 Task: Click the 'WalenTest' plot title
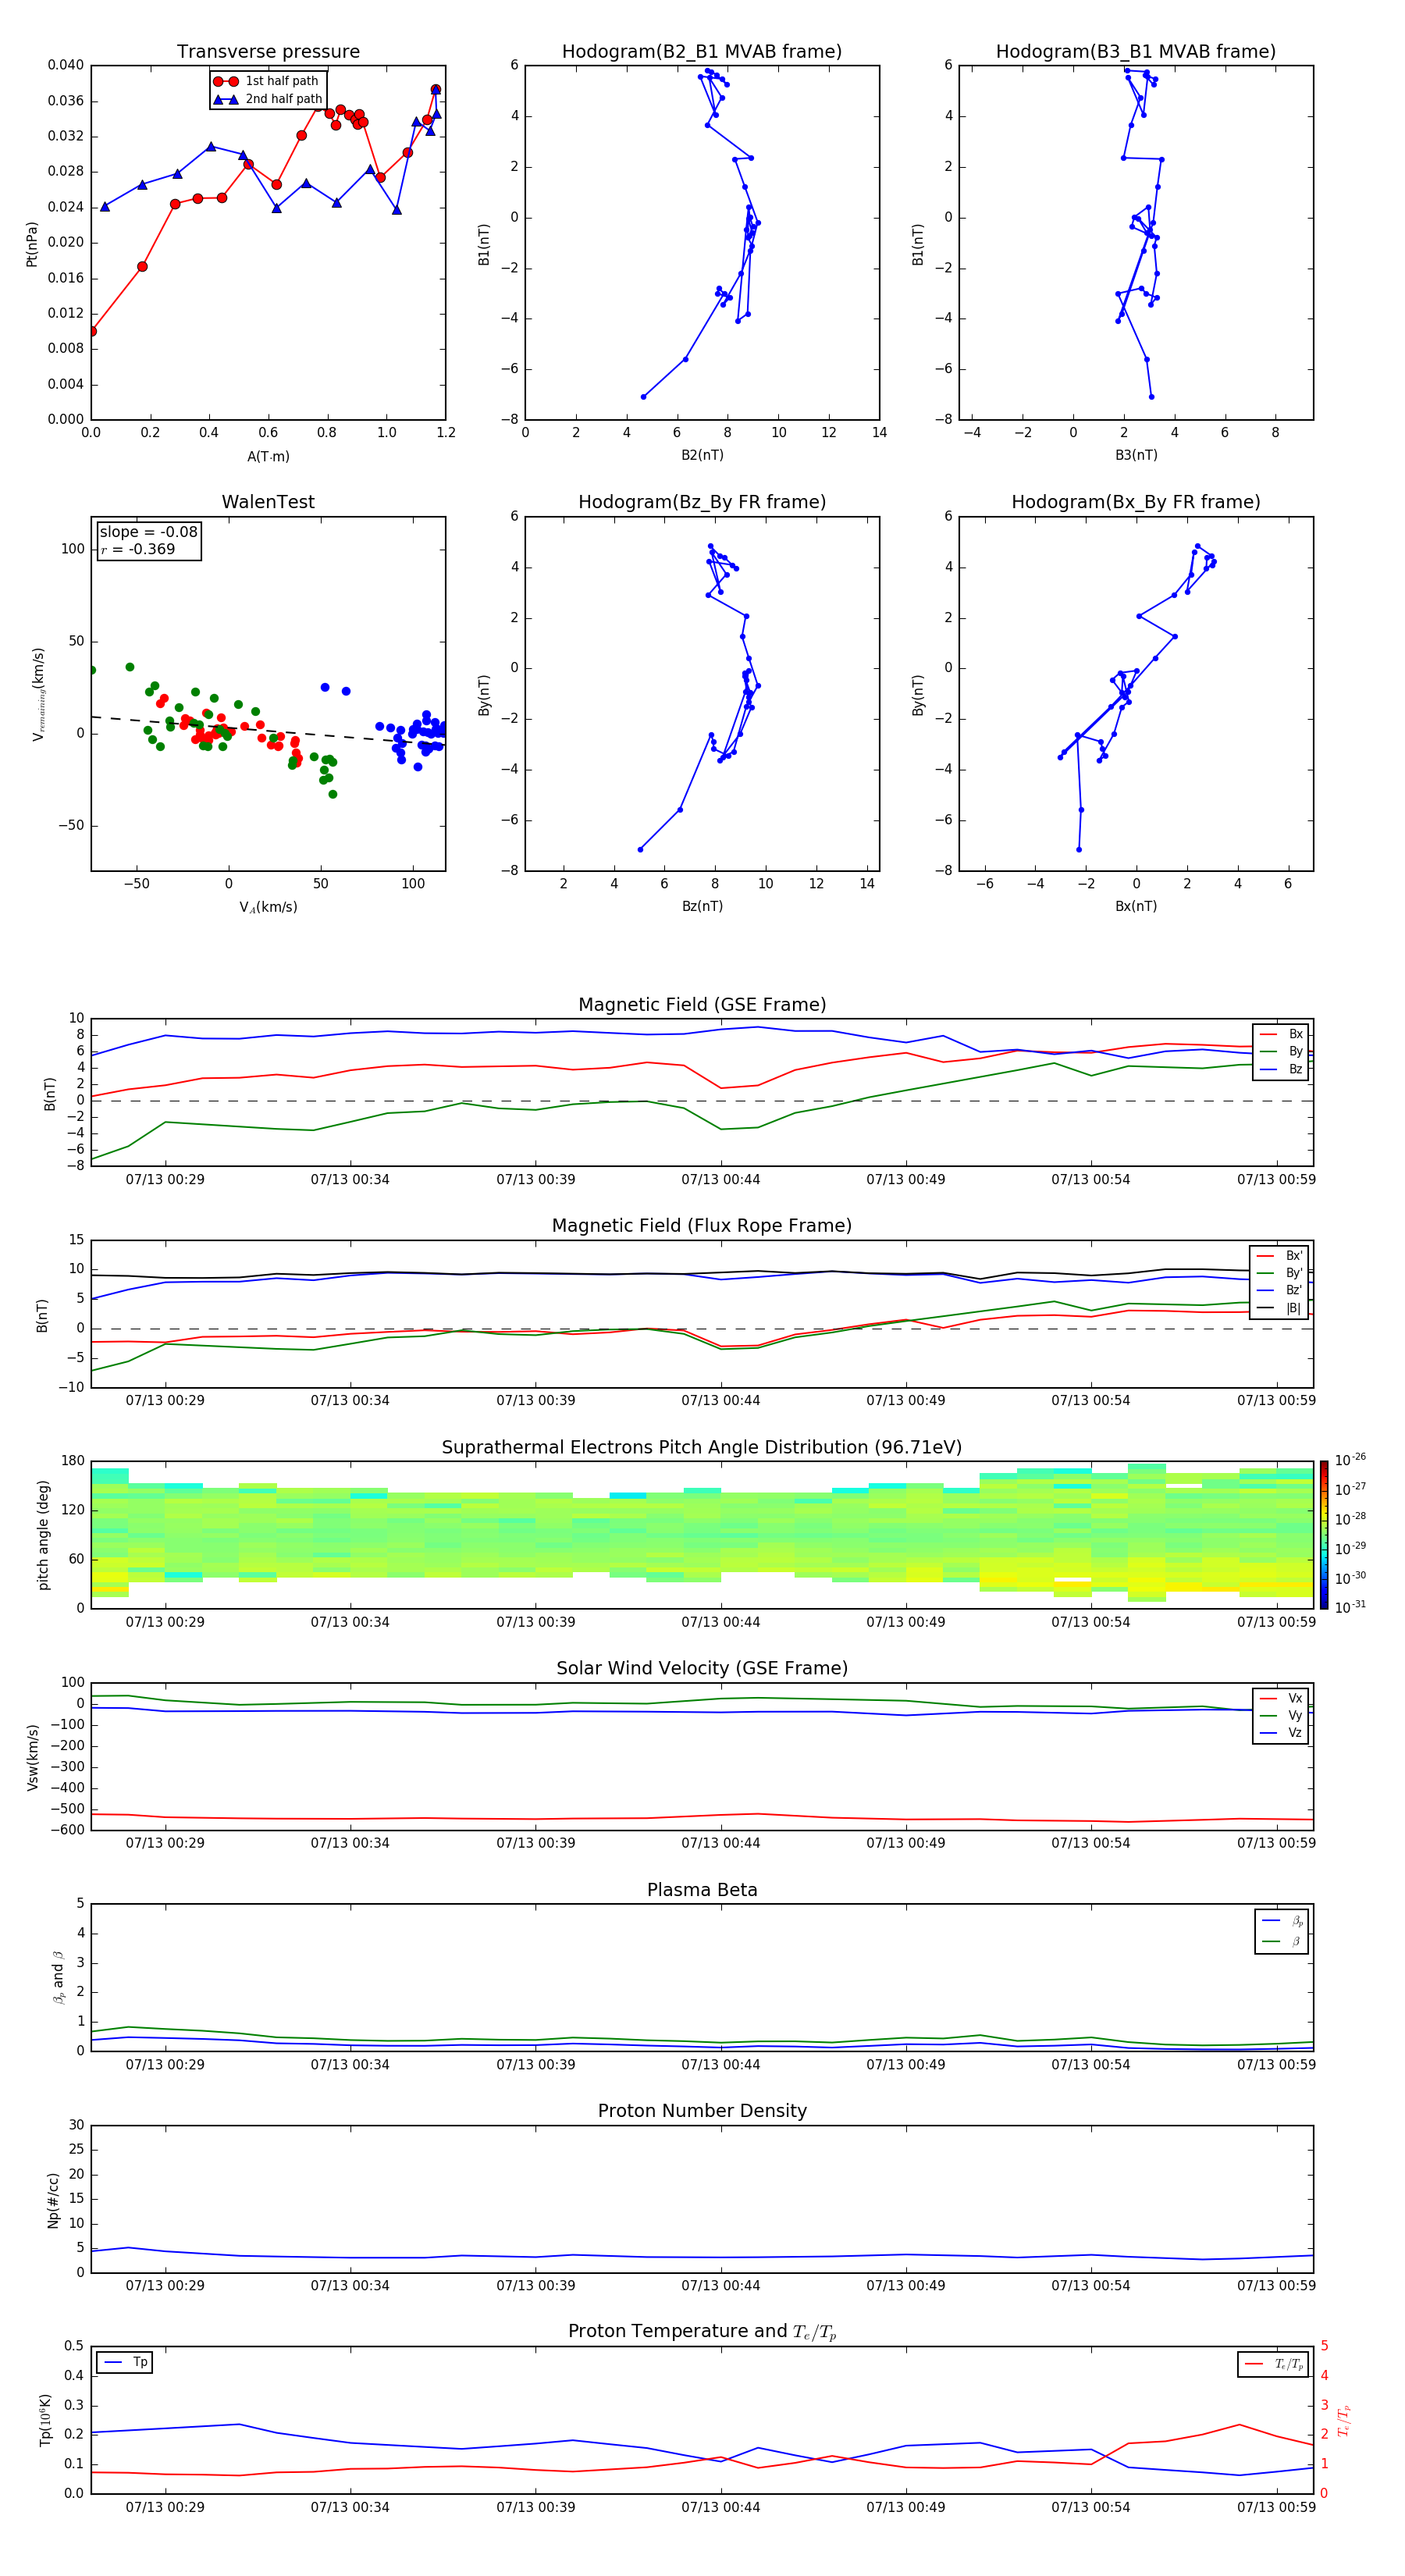point(268,502)
